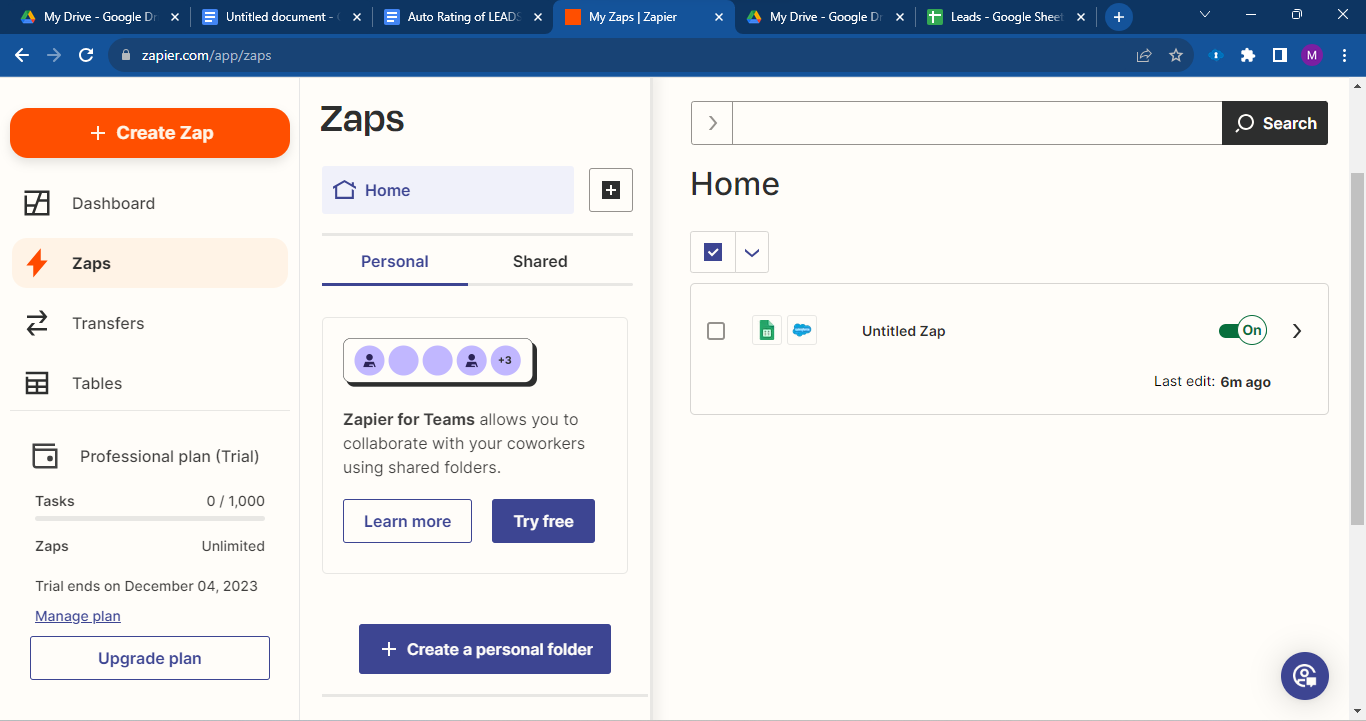Image resolution: width=1366 pixels, height=721 pixels.
Task: Open the Manage plan link
Action: click(x=78, y=616)
